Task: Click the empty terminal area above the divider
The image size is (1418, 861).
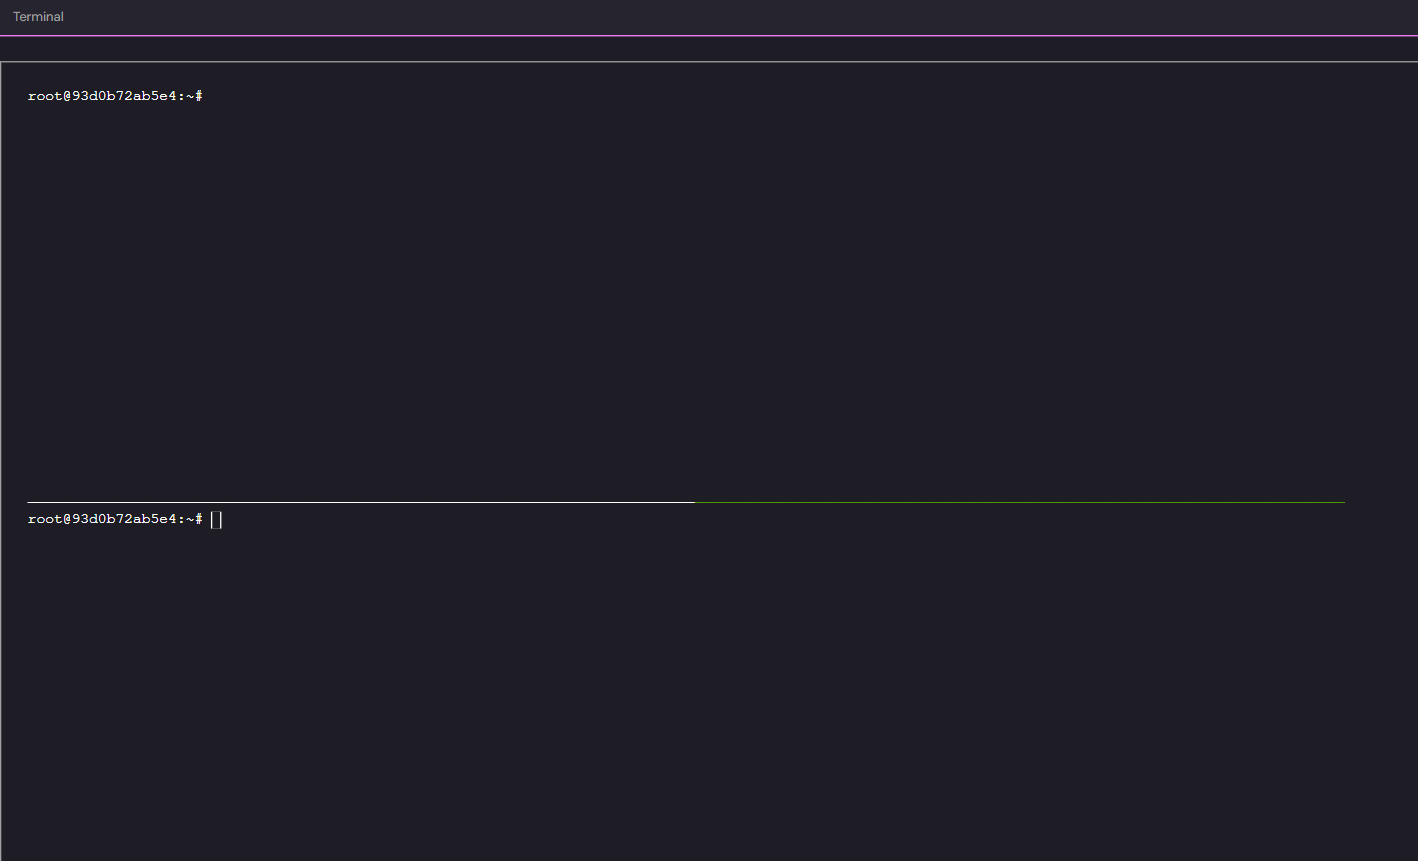Action: [700, 300]
